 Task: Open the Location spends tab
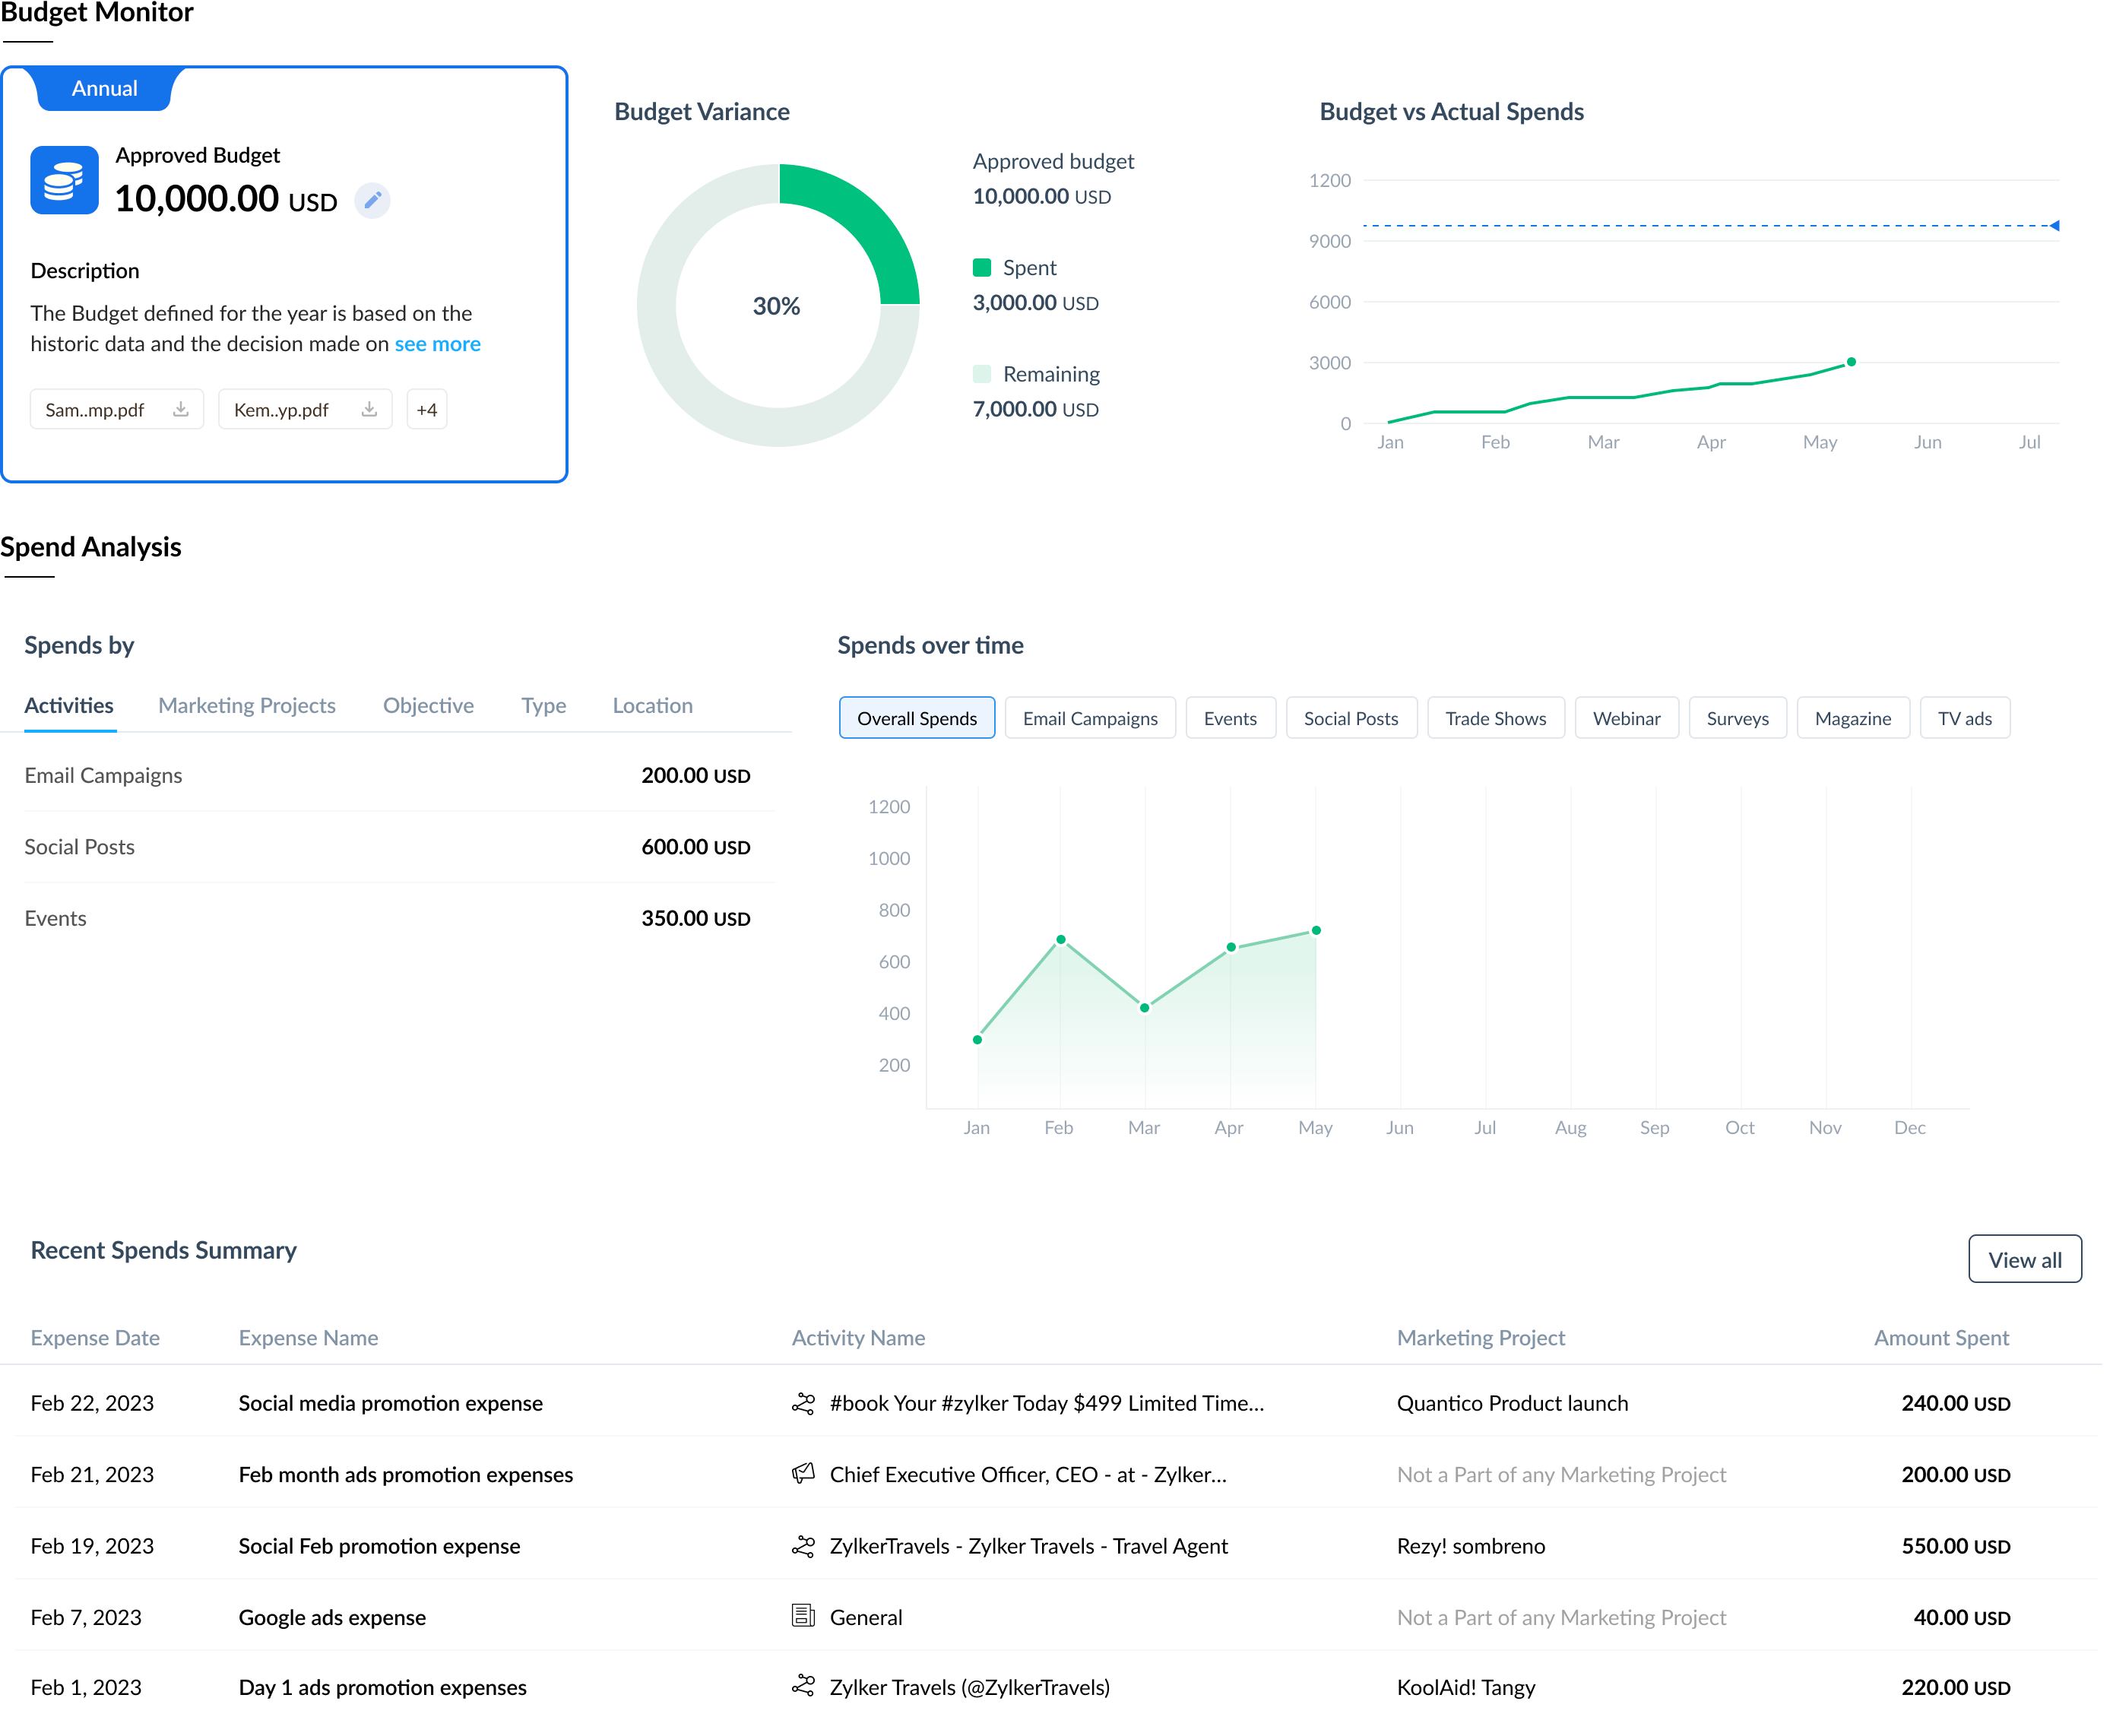coord(653,706)
